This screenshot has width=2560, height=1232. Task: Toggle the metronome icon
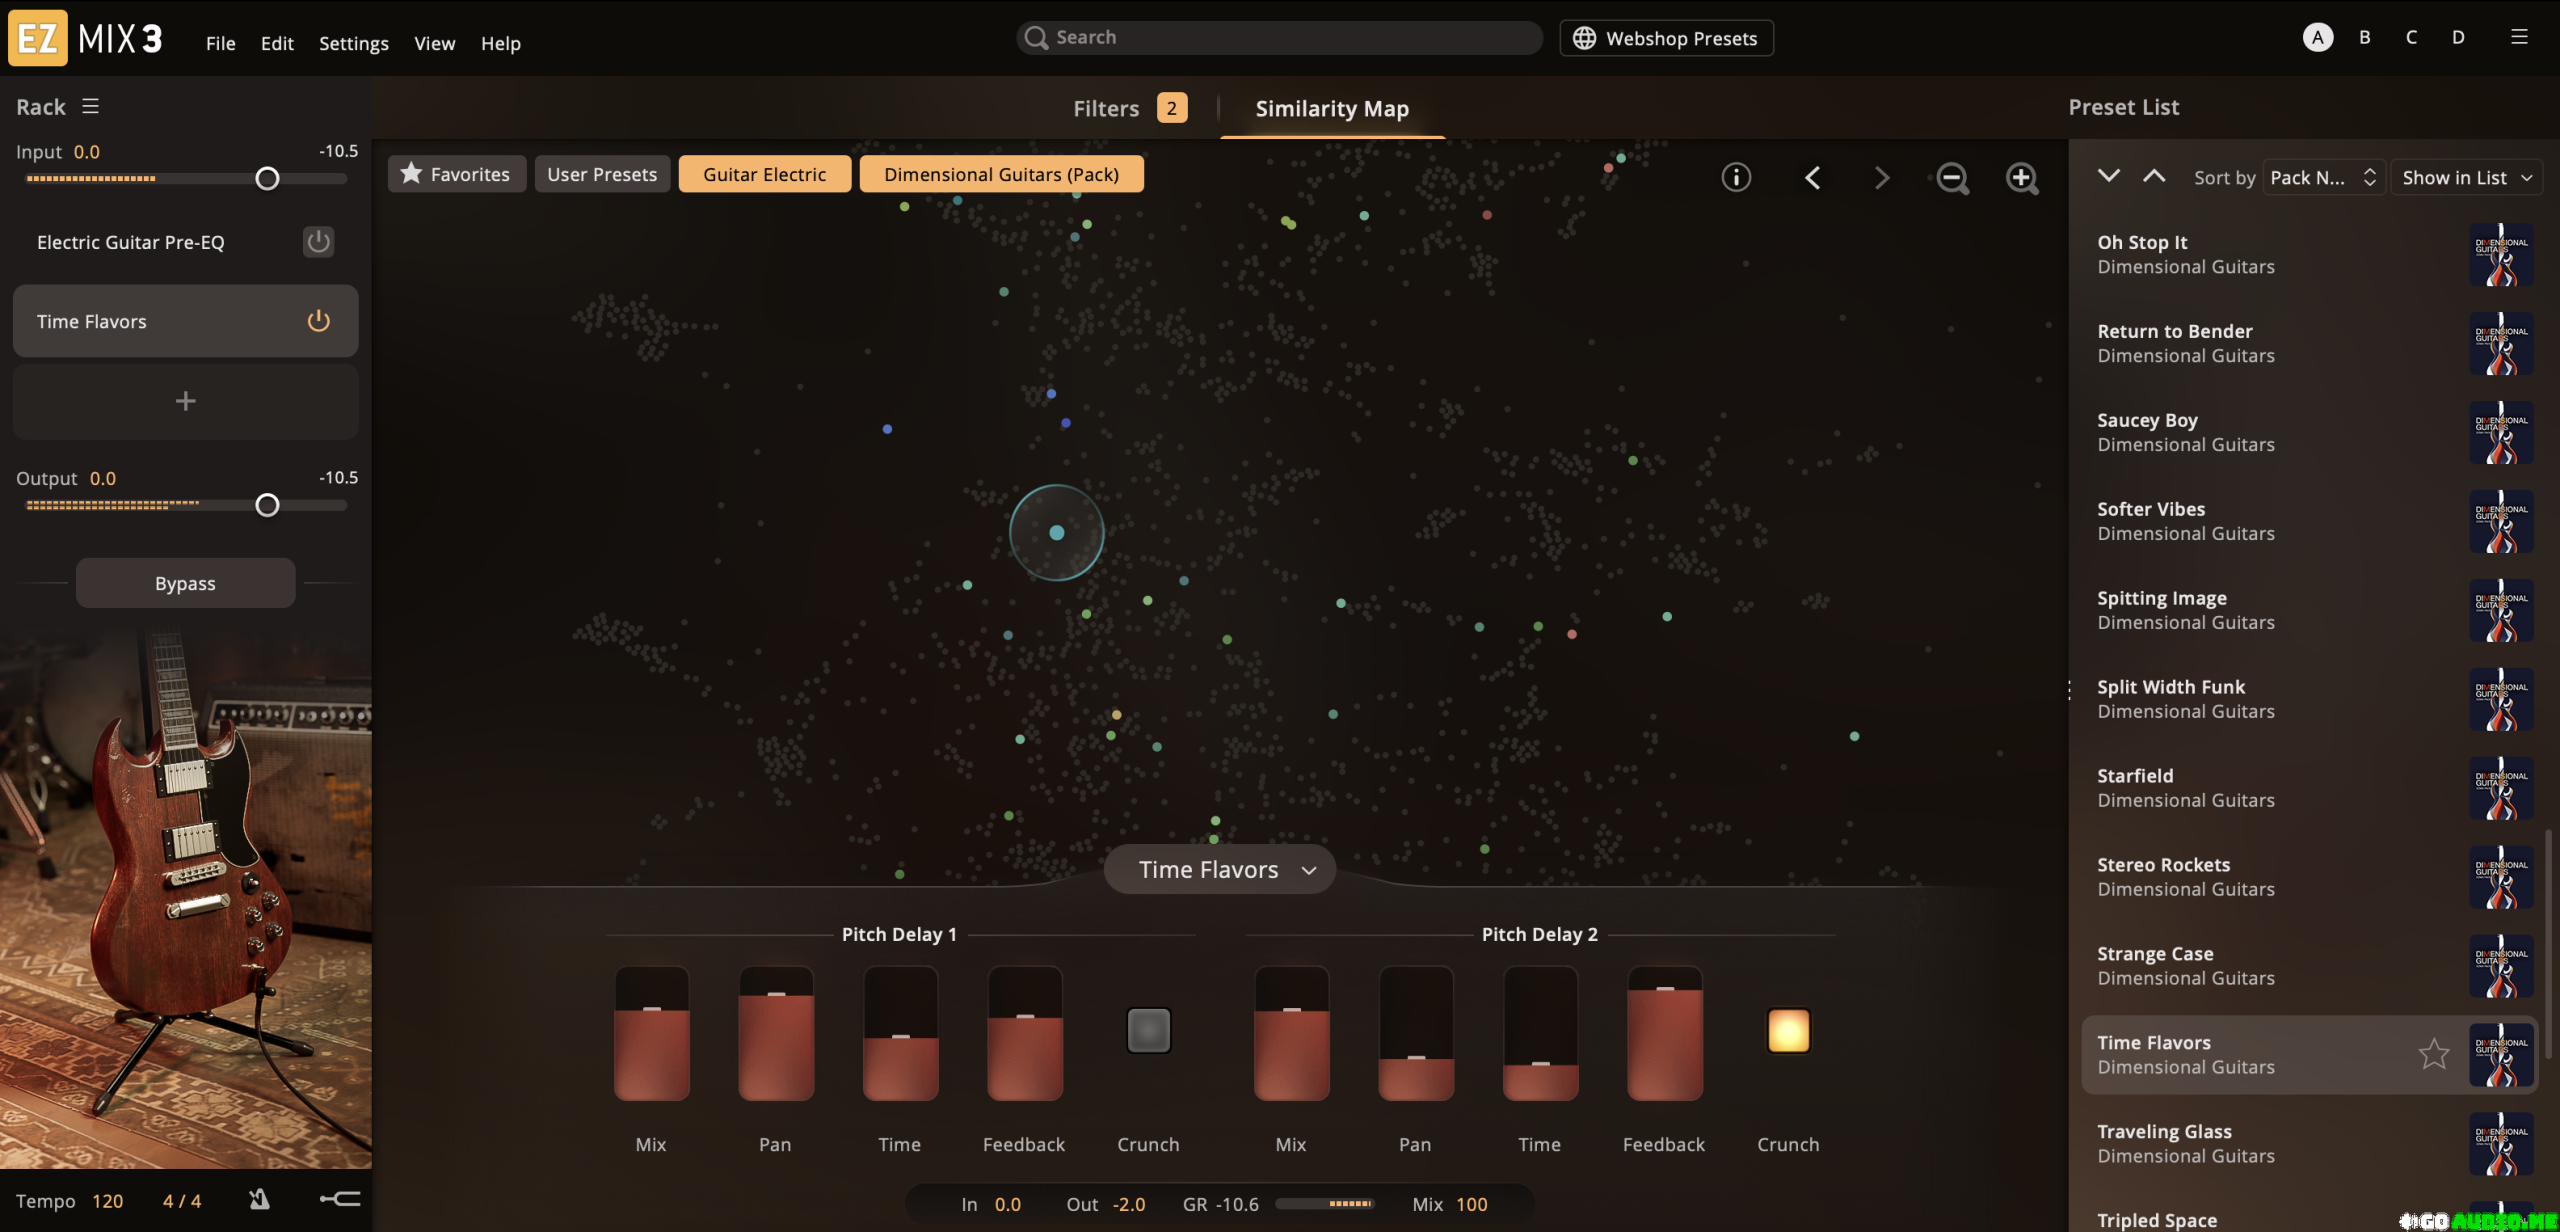coord(259,1199)
